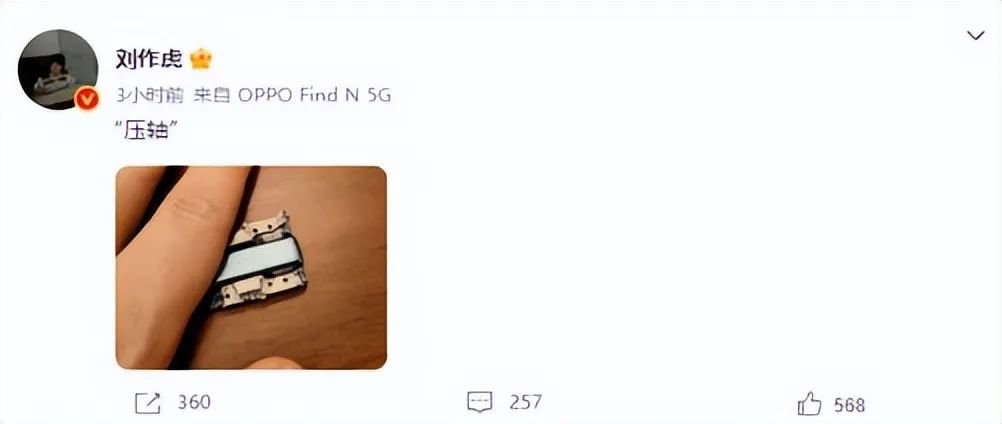Image resolution: width=1002 pixels, height=424 pixels.
Task: Click the 来自 source label
Action: tap(212, 96)
